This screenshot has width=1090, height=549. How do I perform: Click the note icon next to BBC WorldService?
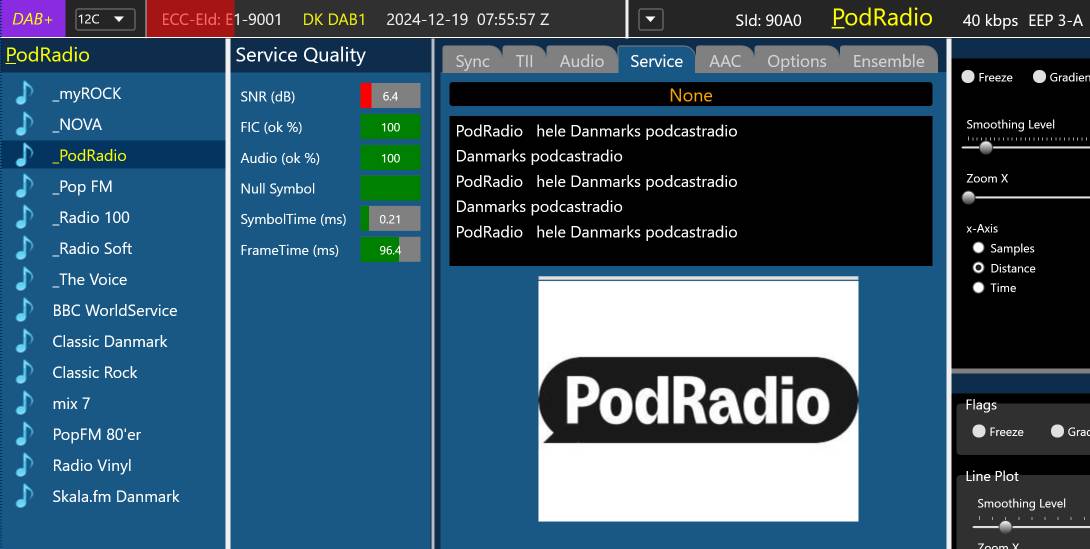(x=25, y=311)
